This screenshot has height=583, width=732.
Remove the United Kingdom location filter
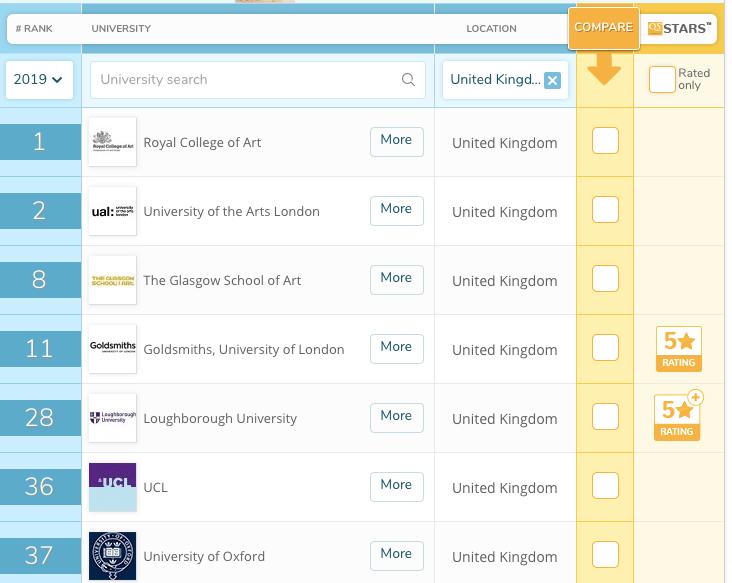click(x=552, y=81)
